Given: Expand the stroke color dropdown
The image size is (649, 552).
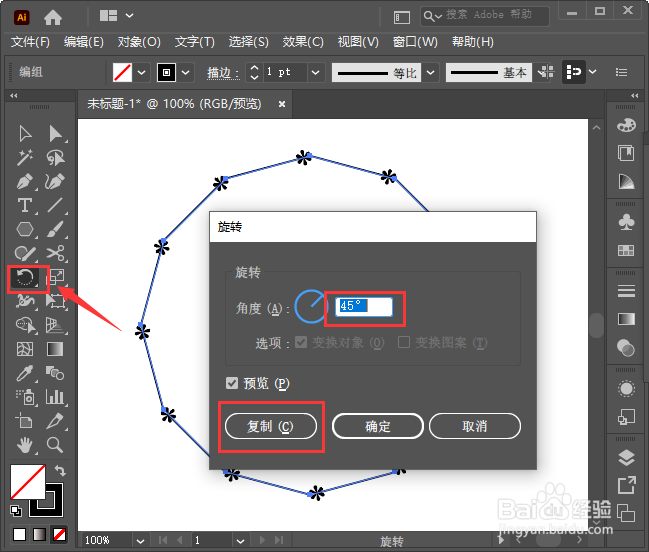Looking at the screenshot, I should (x=185, y=72).
